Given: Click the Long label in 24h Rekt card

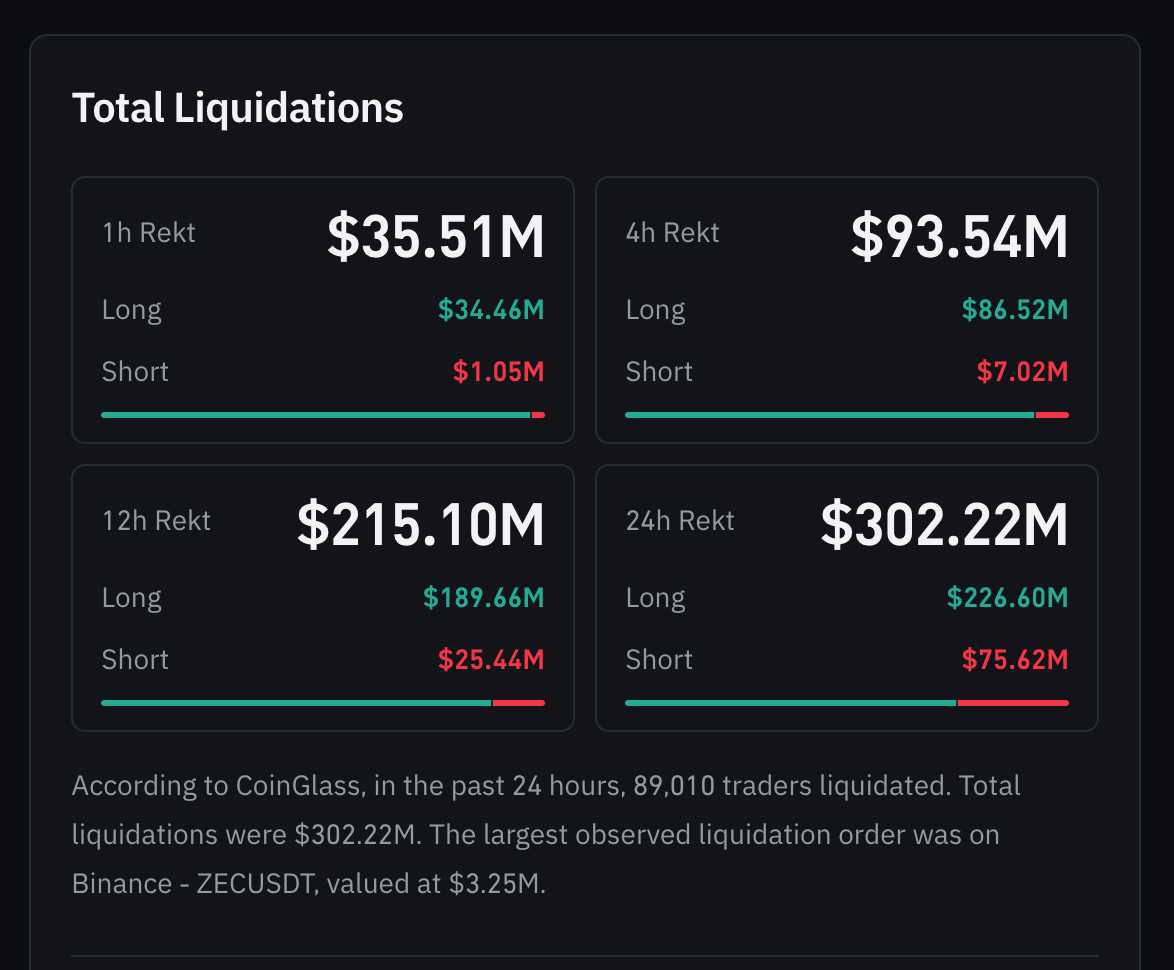Looking at the screenshot, I should tap(656, 599).
